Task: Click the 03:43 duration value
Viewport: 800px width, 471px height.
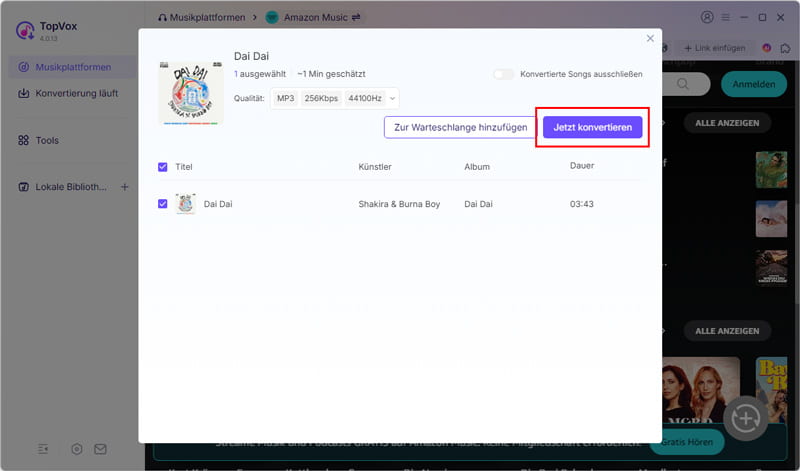Action: coord(582,204)
